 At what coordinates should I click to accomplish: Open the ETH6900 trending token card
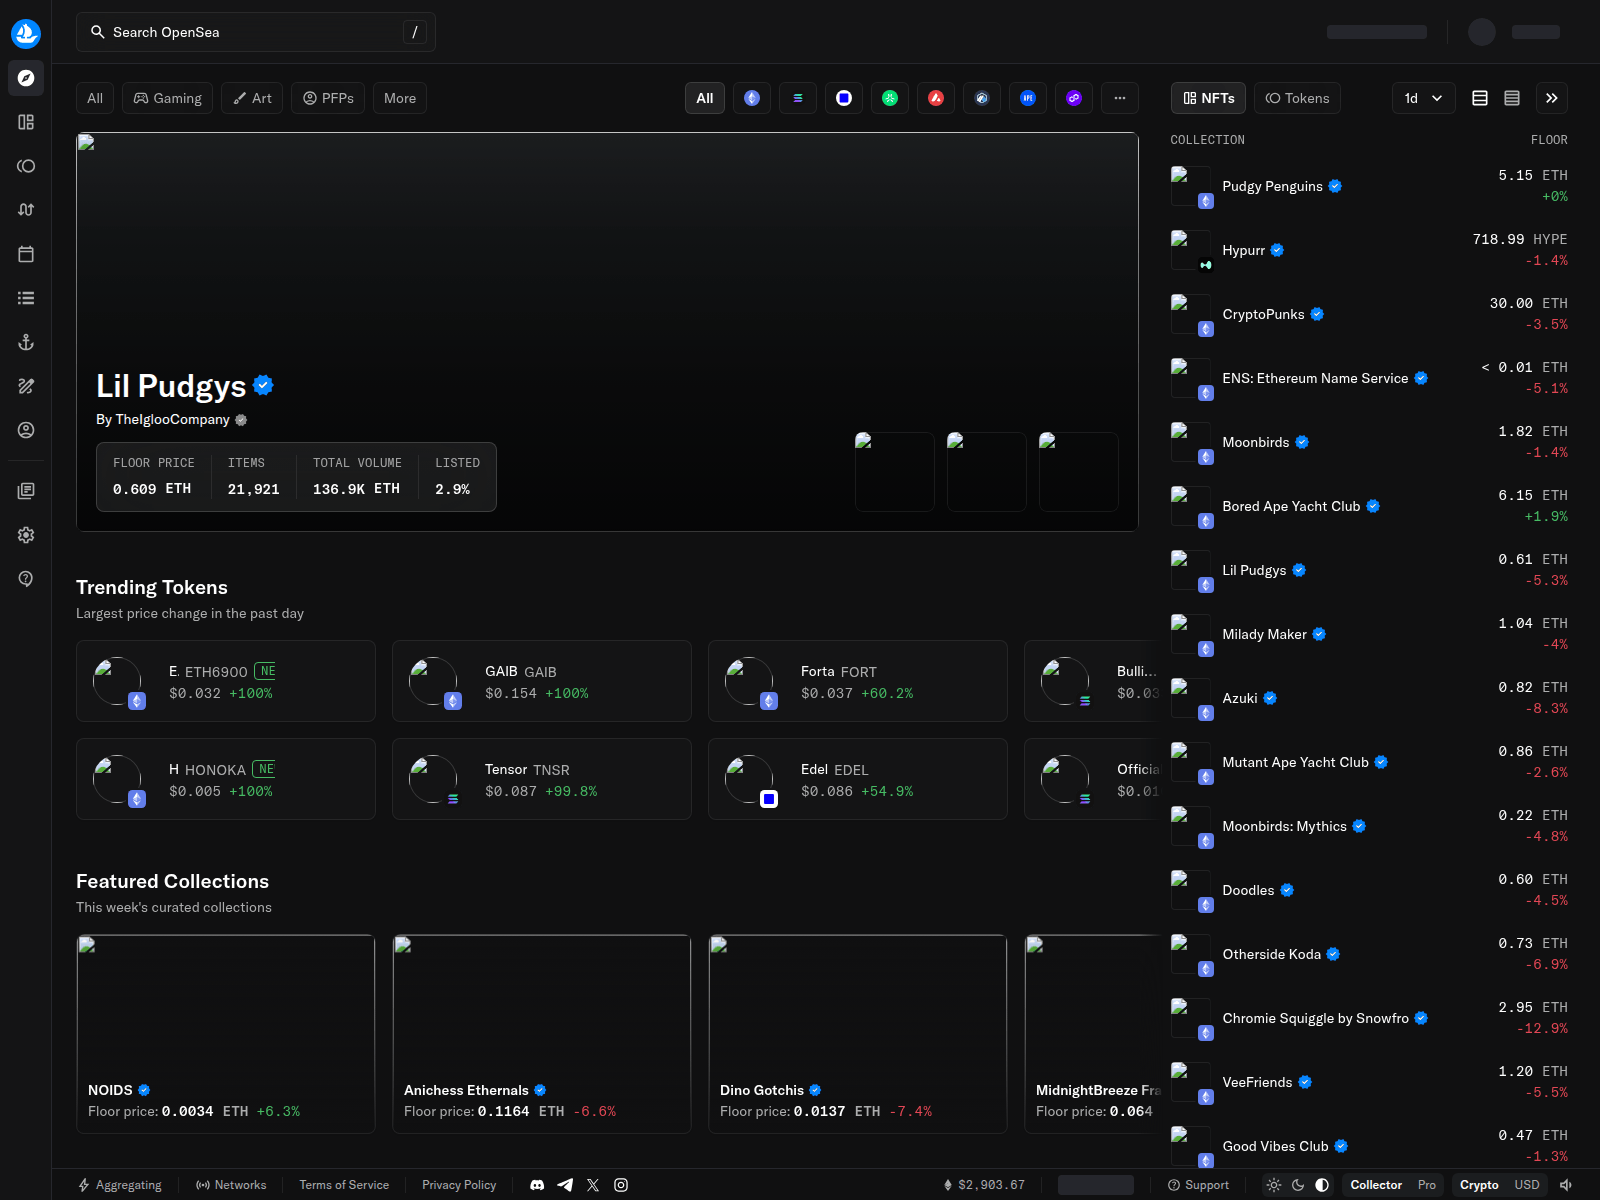click(226, 681)
